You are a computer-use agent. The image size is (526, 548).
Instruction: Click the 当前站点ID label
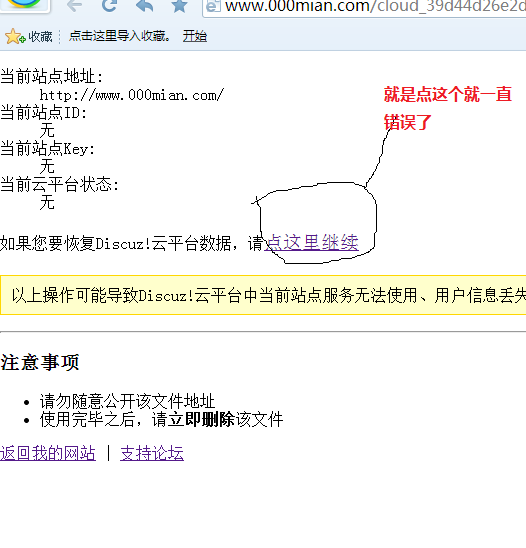coord(44,113)
